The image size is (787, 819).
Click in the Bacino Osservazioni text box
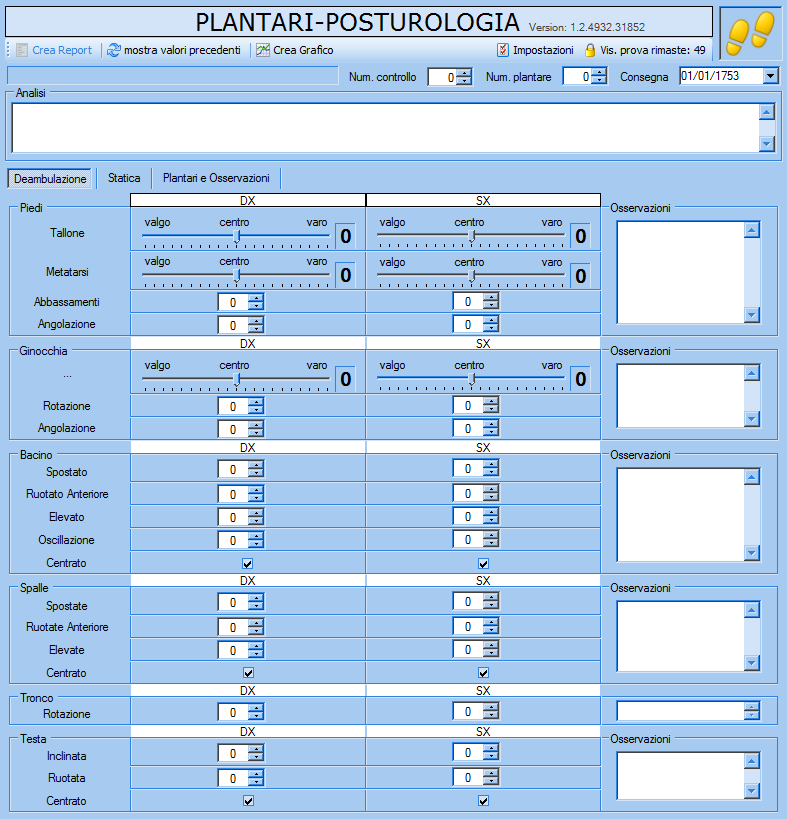(x=680, y=514)
